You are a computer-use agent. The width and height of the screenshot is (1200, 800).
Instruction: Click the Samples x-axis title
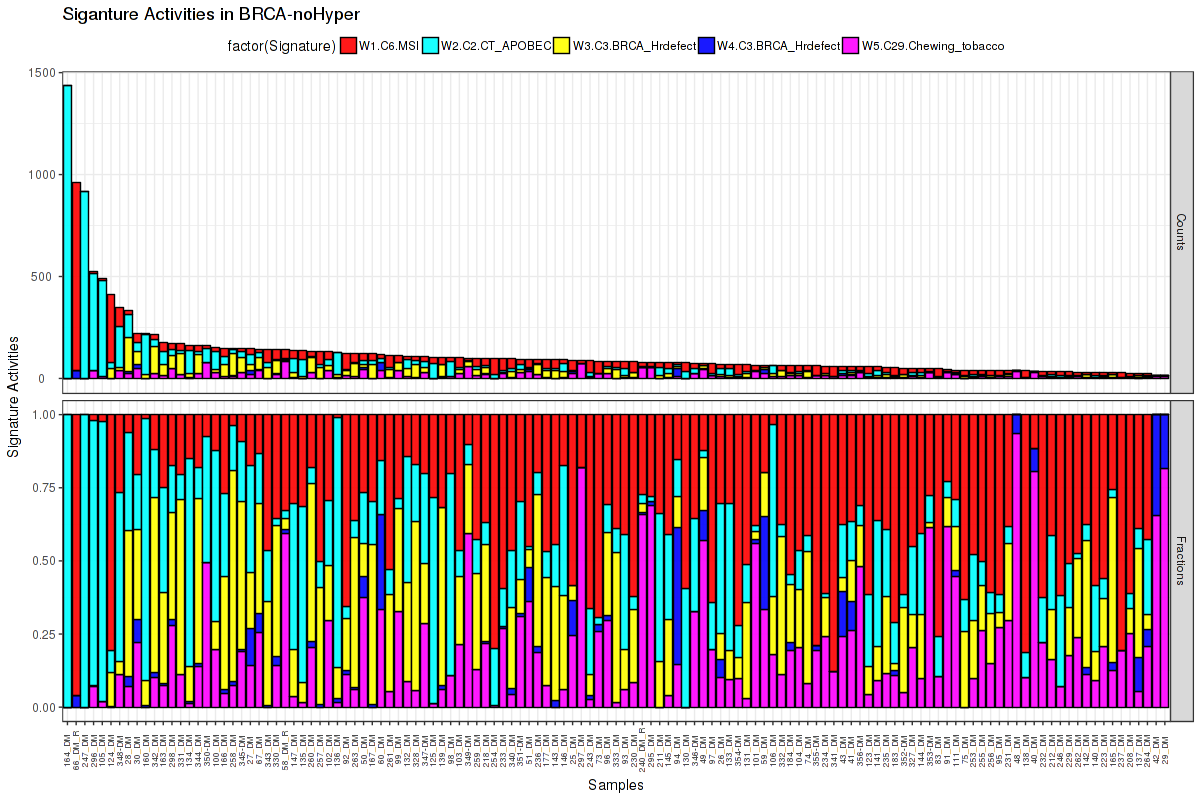[615, 786]
